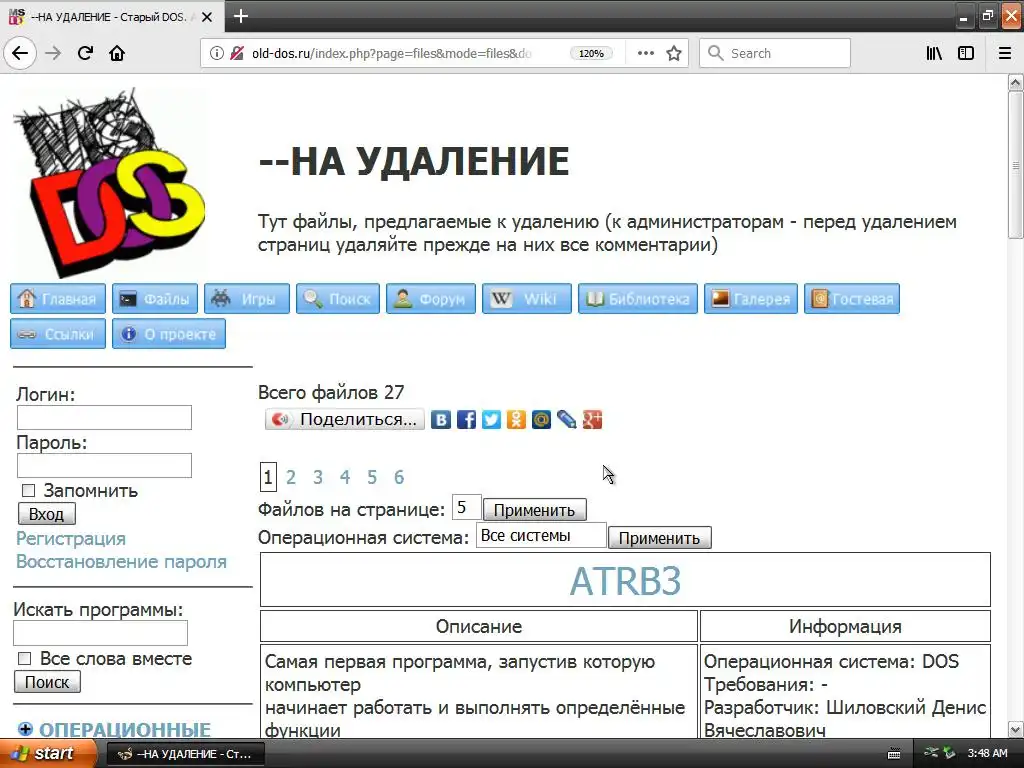Image resolution: width=1024 pixels, height=768 pixels.
Task: Open the Windows start button
Action: [x=46, y=753]
